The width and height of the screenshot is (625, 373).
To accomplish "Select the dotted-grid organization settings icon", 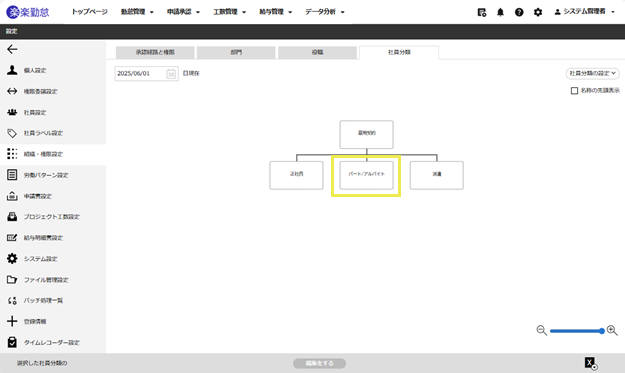I will tap(12, 154).
